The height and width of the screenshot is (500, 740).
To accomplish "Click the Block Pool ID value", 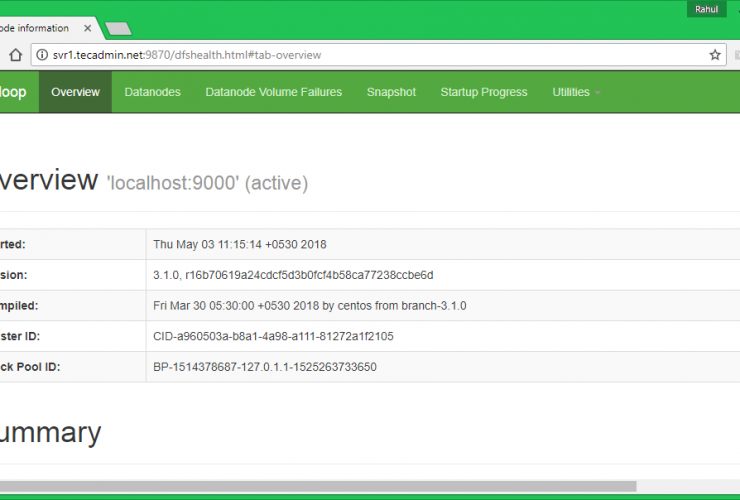I will [264, 367].
